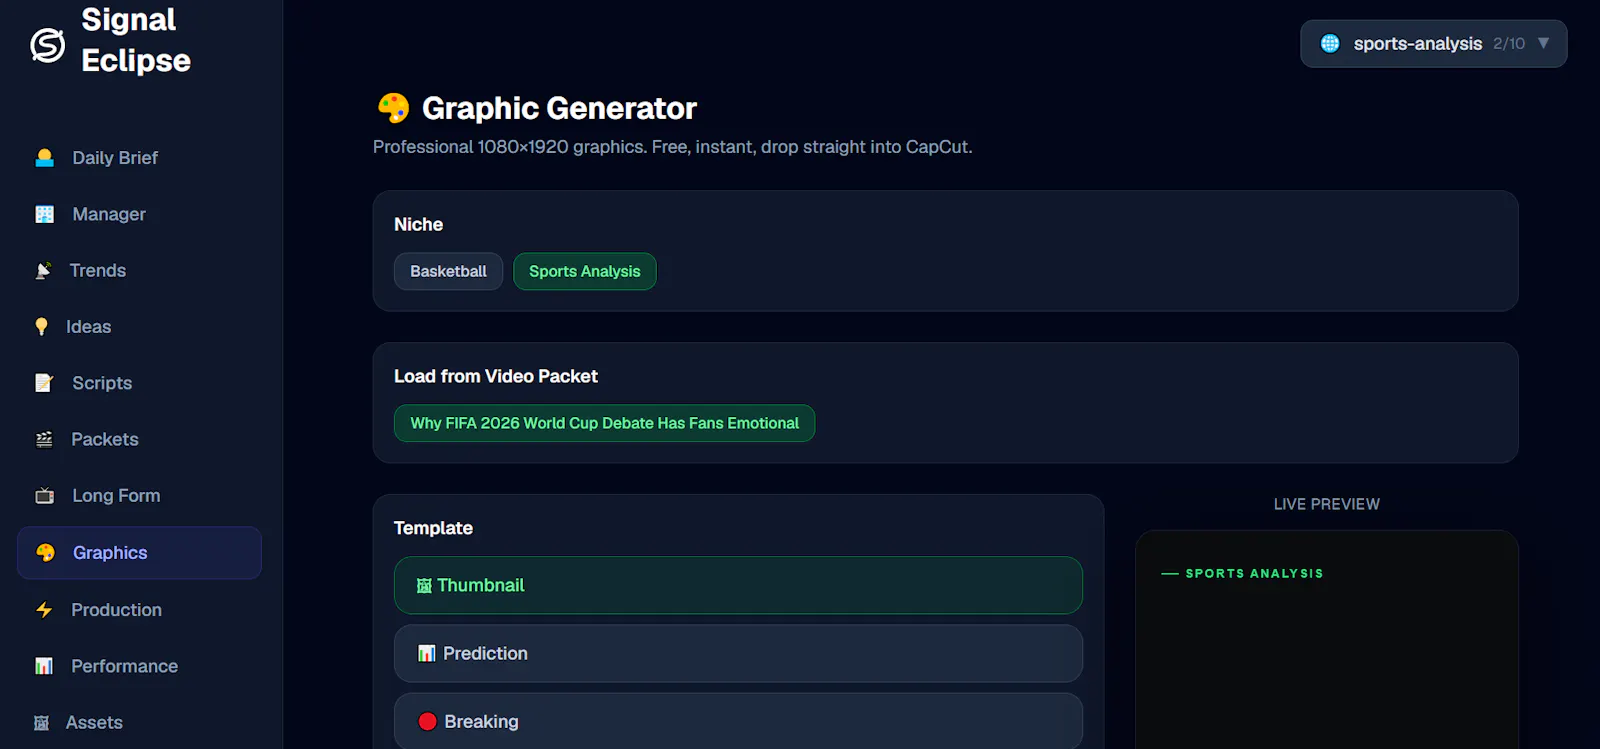This screenshot has height=749, width=1600.
Task: Choose the Thumbnail template option
Action: 738,585
